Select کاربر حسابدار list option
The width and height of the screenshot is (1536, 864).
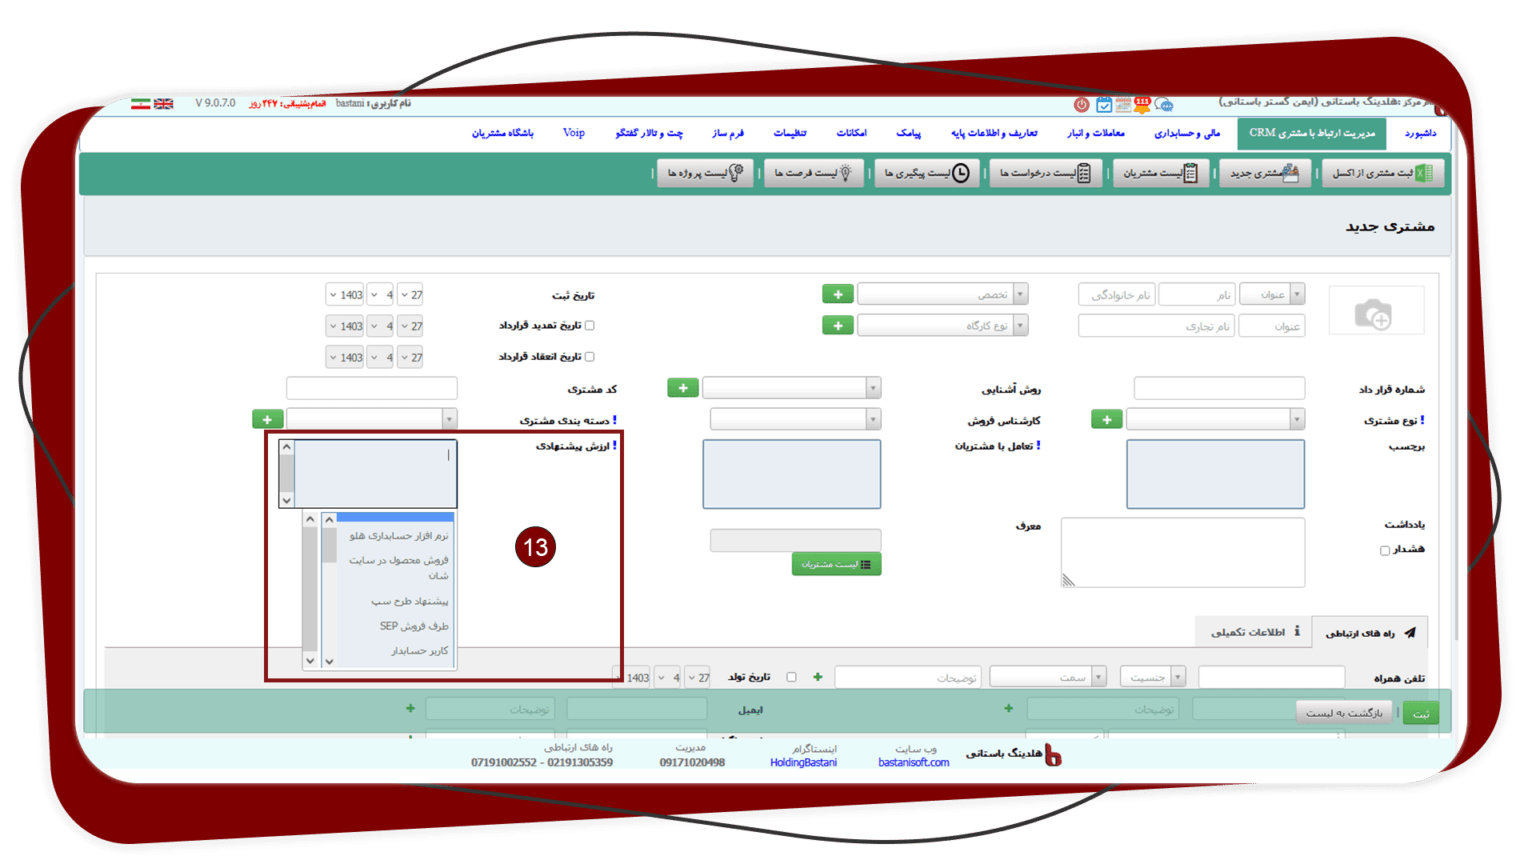pos(396,651)
